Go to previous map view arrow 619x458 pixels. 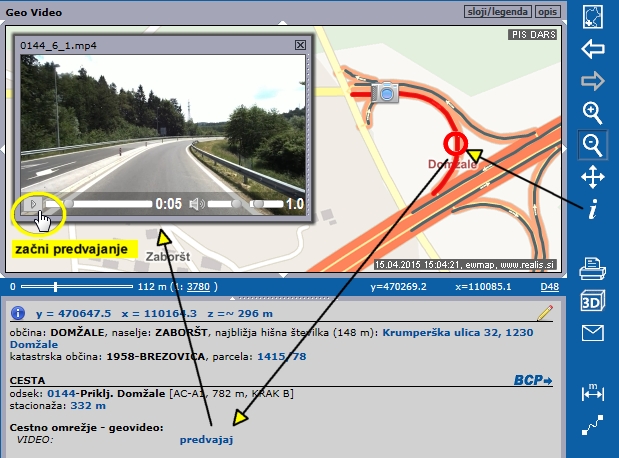pyautogui.click(x=594, y=48)
